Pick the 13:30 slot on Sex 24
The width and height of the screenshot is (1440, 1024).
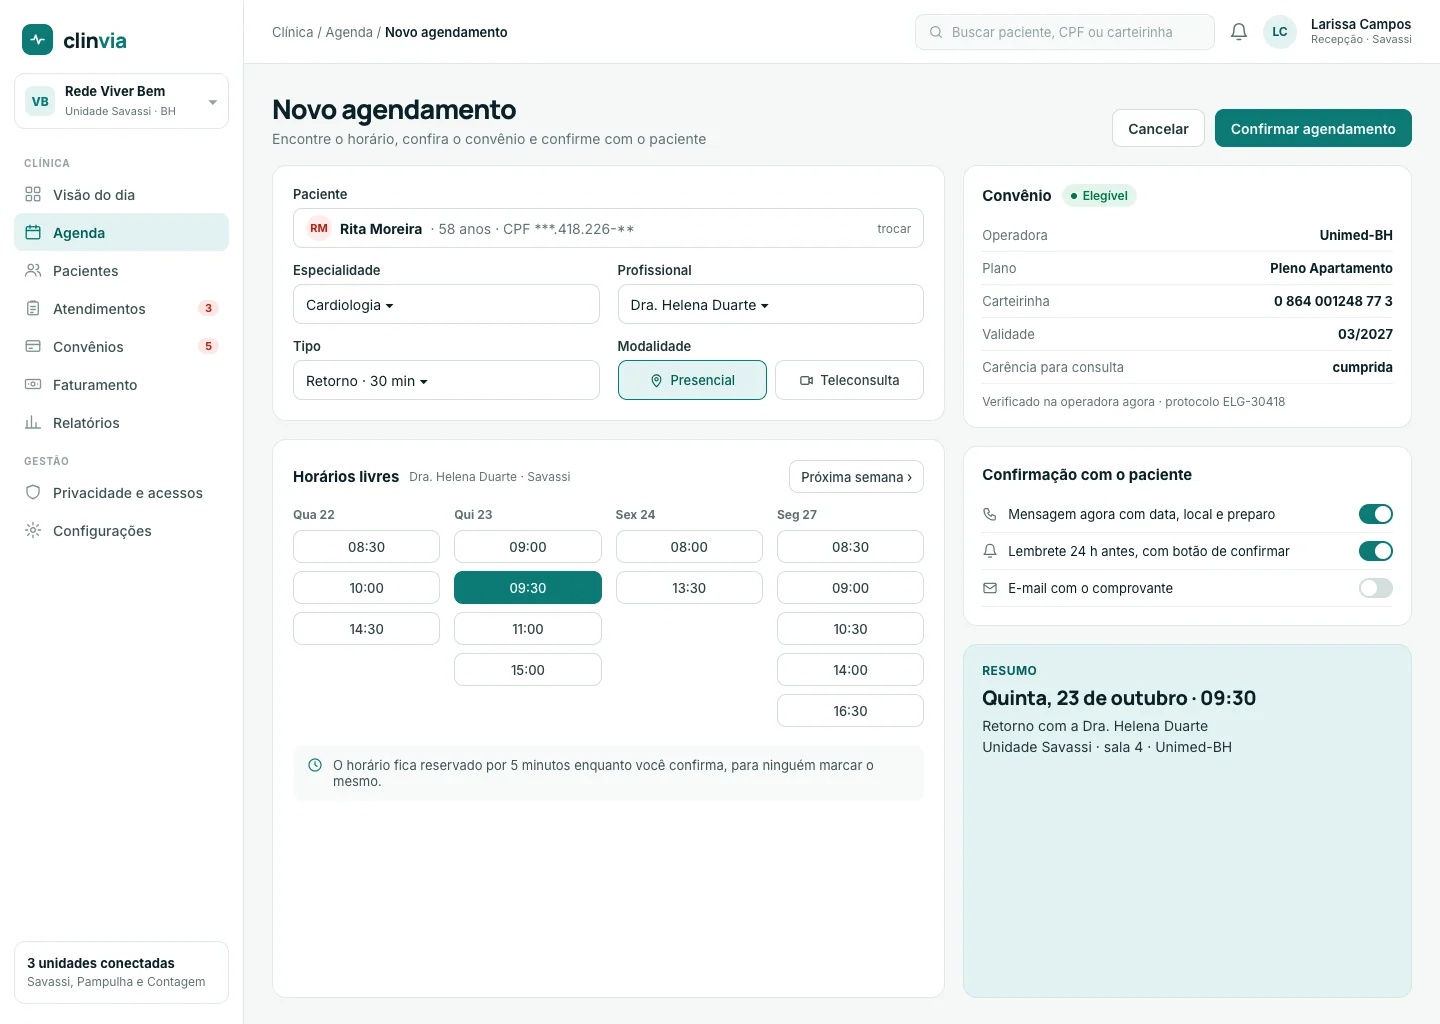pos(689,588)
